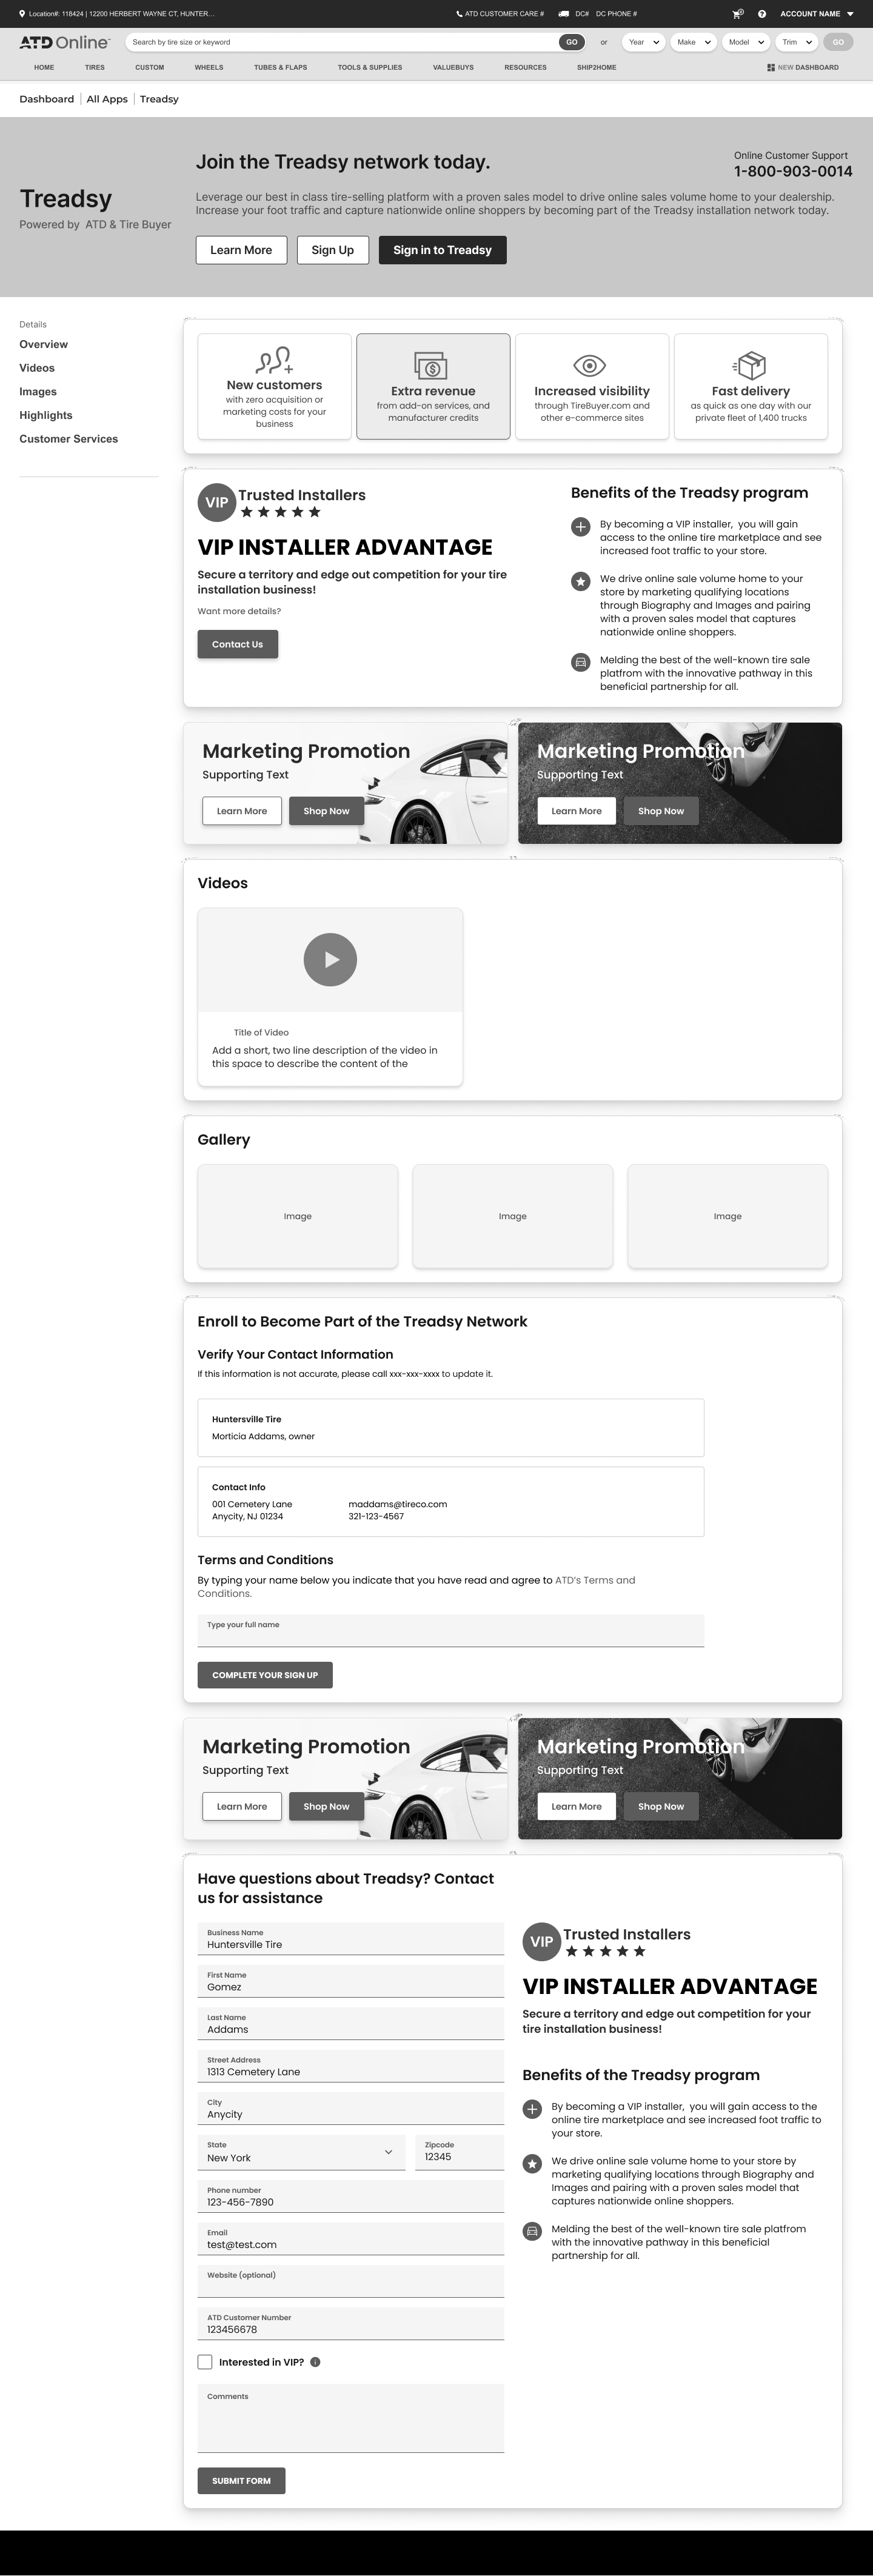873x2576 pixels.
Task: Click the location pin icon in top bar
Action: (22, 14)
